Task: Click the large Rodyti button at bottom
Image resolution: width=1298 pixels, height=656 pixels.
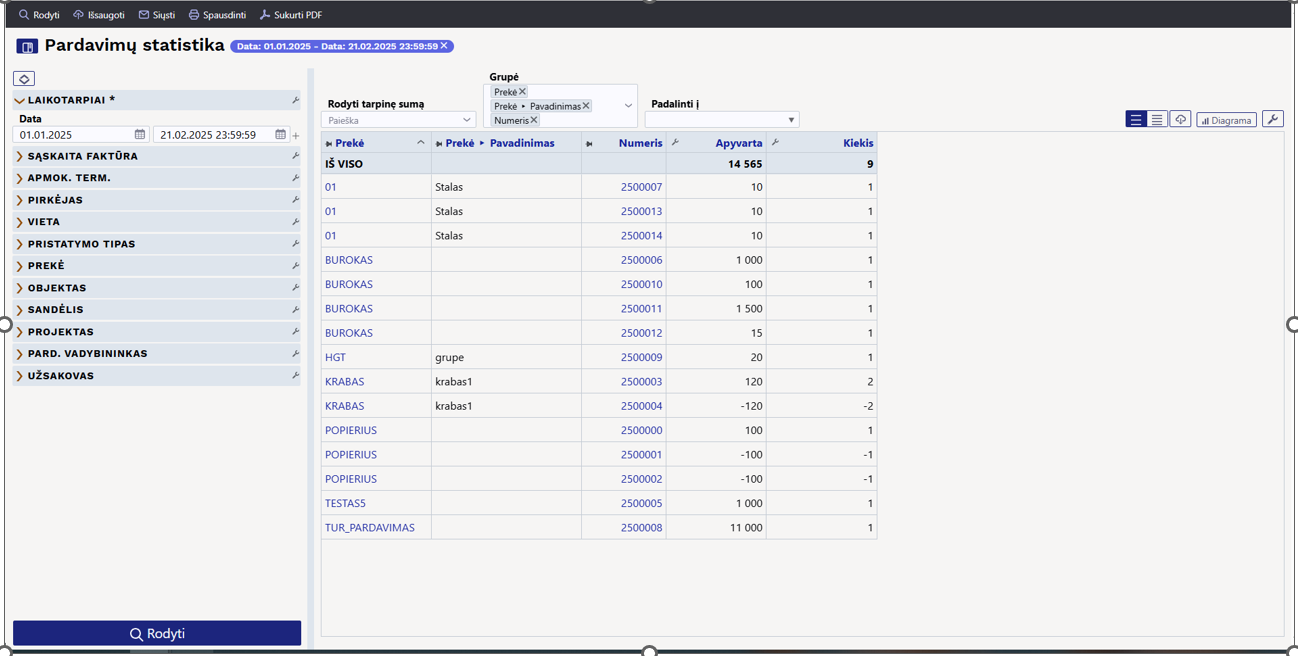Action: (x=157, y=633)
